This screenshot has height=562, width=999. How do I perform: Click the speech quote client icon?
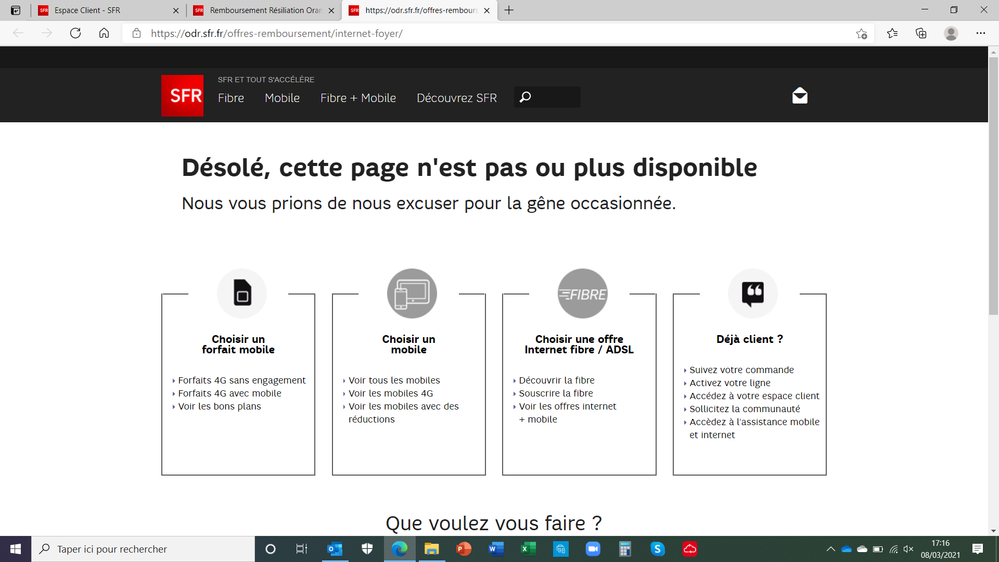pyautogui.click(x=752, y=293)
